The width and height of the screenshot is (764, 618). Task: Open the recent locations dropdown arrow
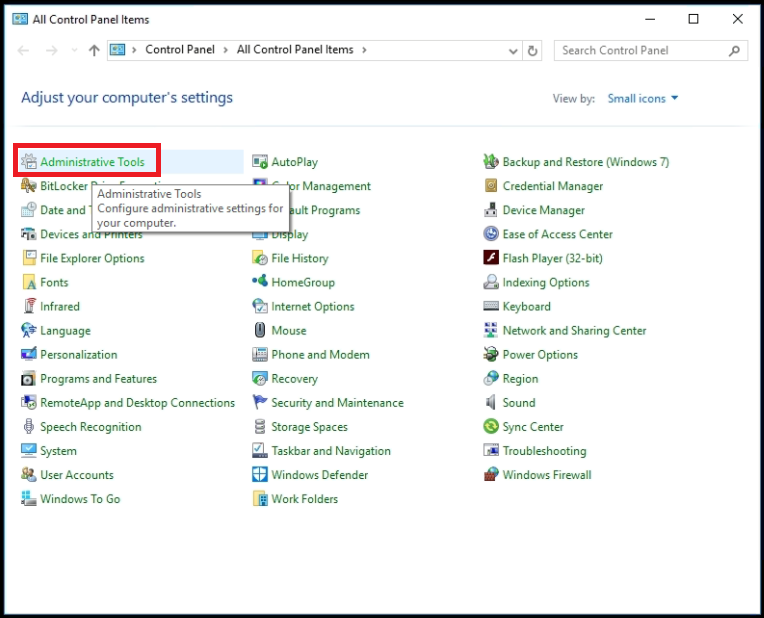(x=74, y=50)
